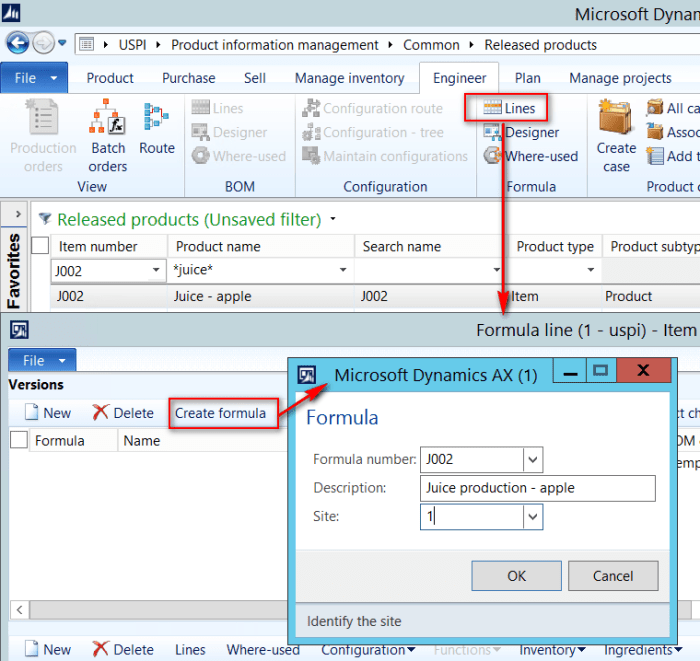Open Product name filter dropdown

click(343, 270)
